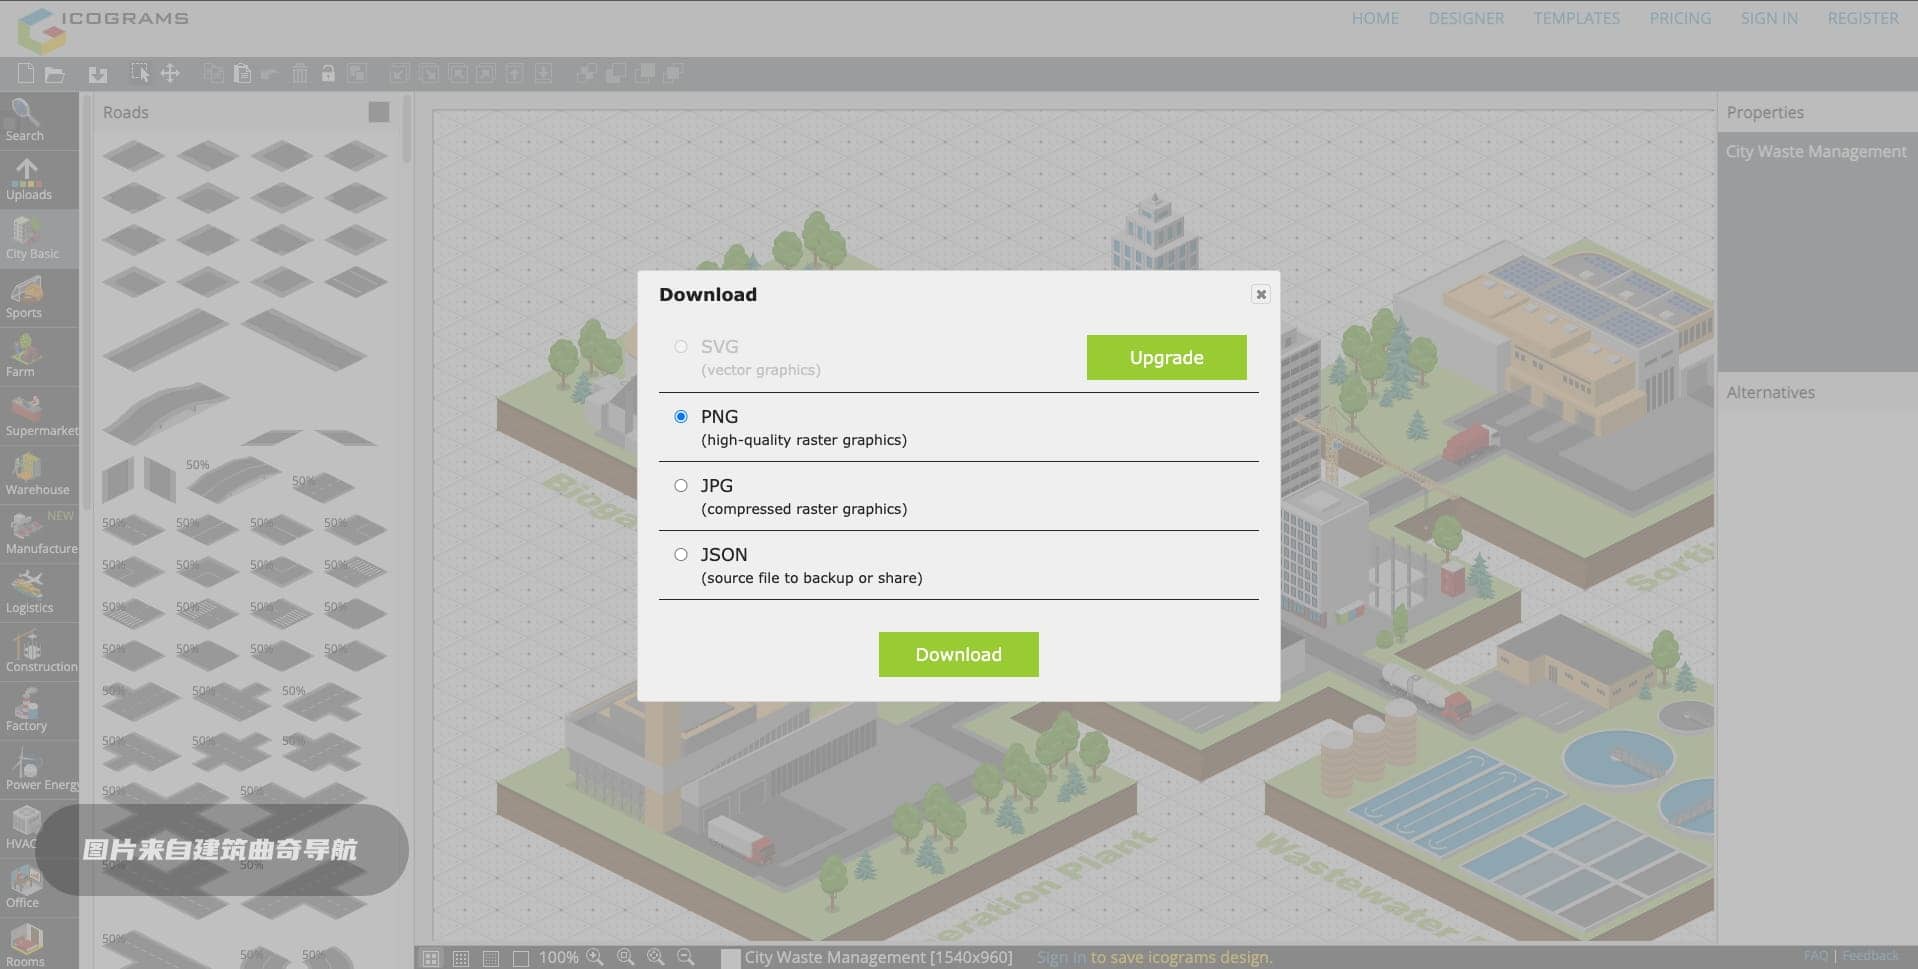The image size is (1918, 969).
Task: Click the open folder icon
Action: point(55,73)
